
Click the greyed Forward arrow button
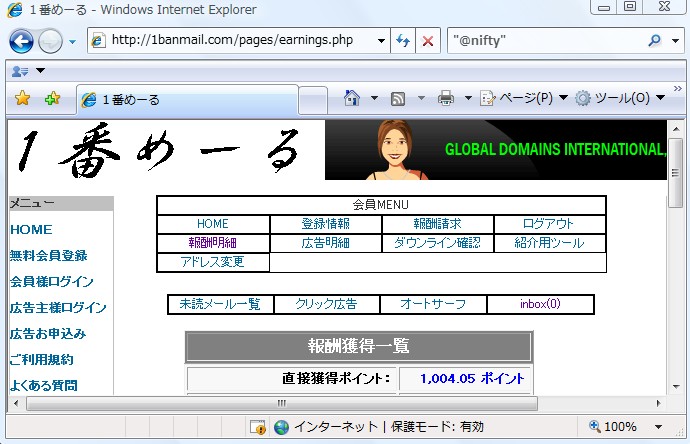click(x=50, y=42)
